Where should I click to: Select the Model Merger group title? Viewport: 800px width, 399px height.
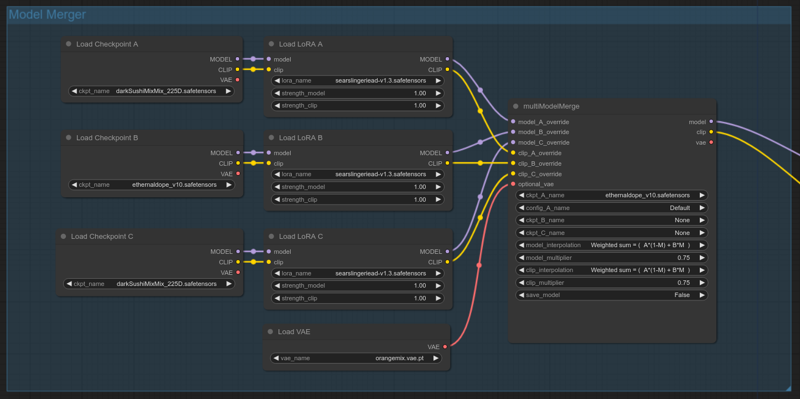[47, 15]
